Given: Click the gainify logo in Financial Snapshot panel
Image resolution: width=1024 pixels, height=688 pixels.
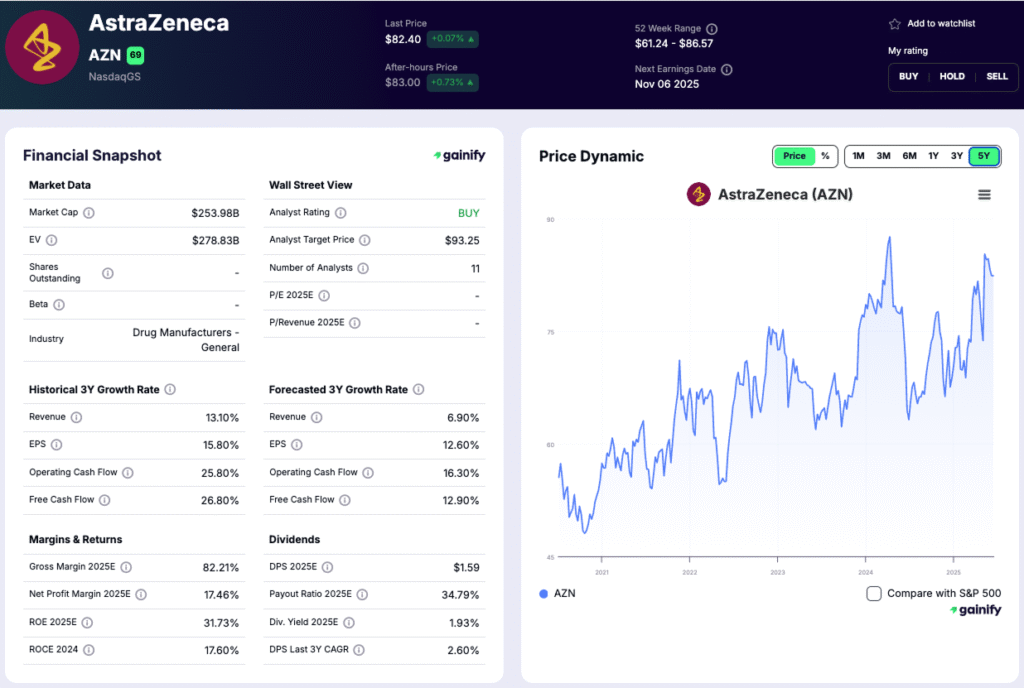Looking at the screenshot, I should 459,155.
